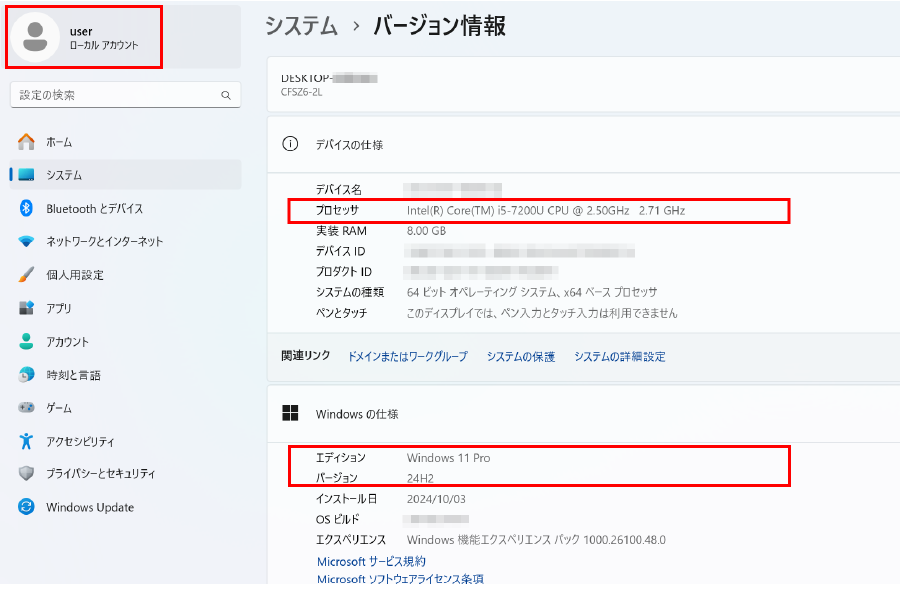Image resolution: width=900 pixels, height=600 pixels.
Task: Click the search magnifier icon
Action: pyautogui.click(x=226, y=95)
